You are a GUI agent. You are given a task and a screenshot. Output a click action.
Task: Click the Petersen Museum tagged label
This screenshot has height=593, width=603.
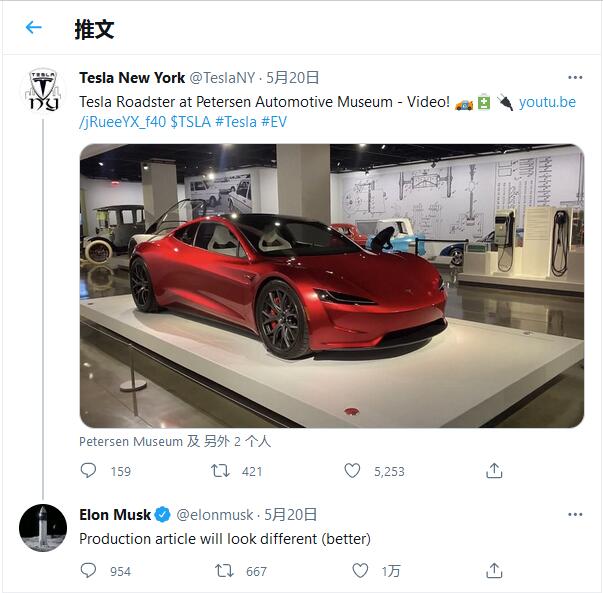click(130, 441)
